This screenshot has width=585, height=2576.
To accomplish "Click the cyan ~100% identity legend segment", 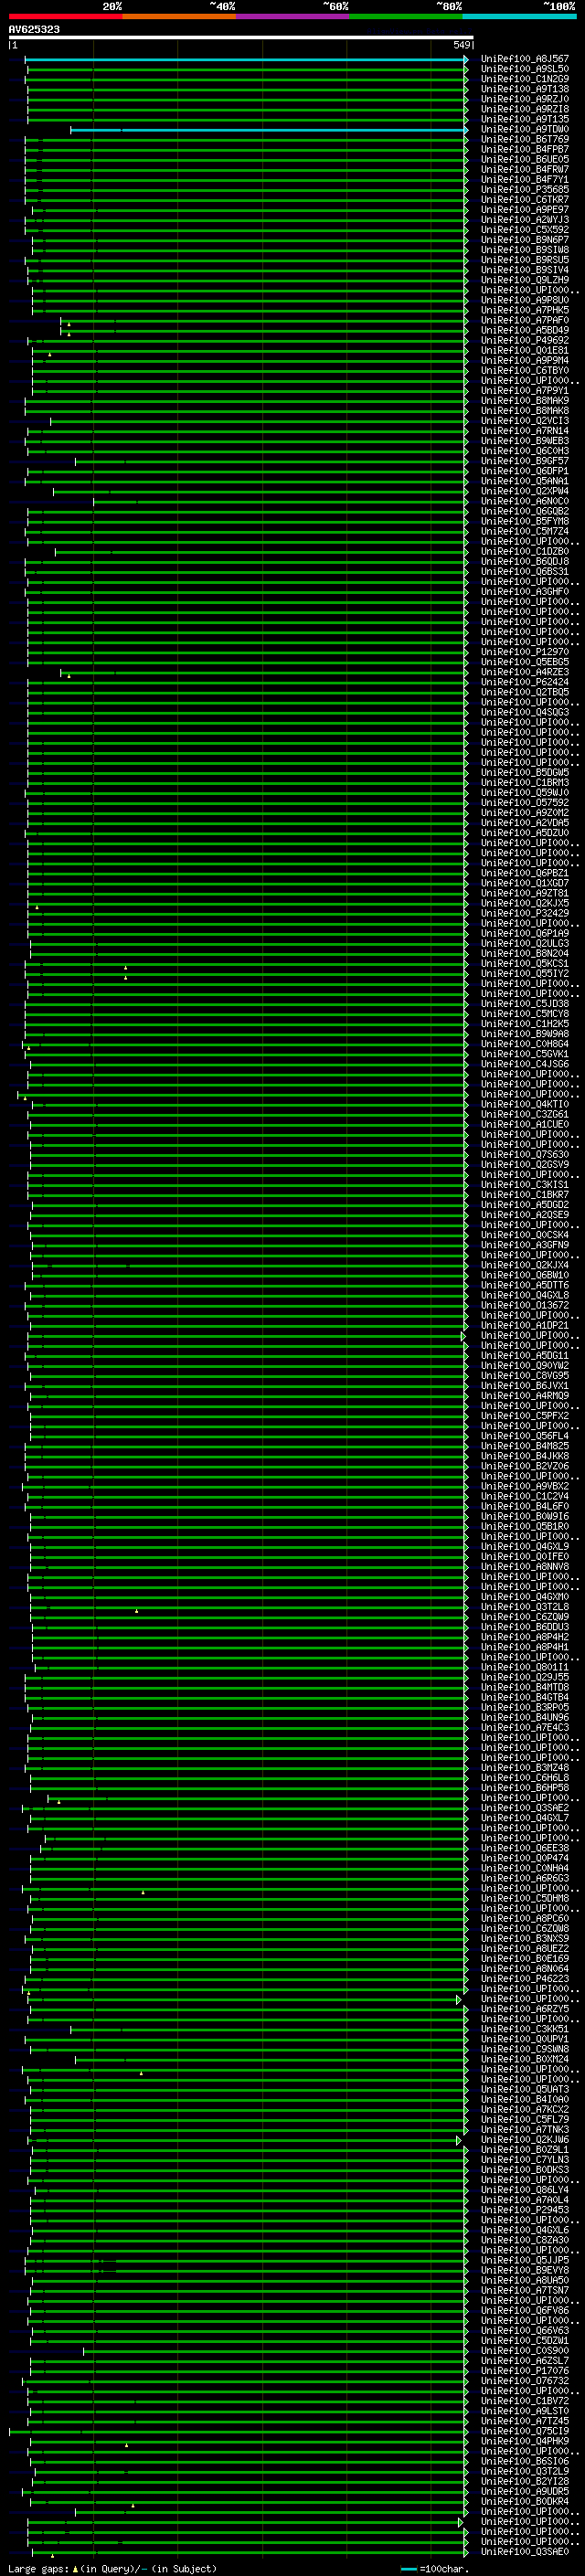I will point(520,16).
